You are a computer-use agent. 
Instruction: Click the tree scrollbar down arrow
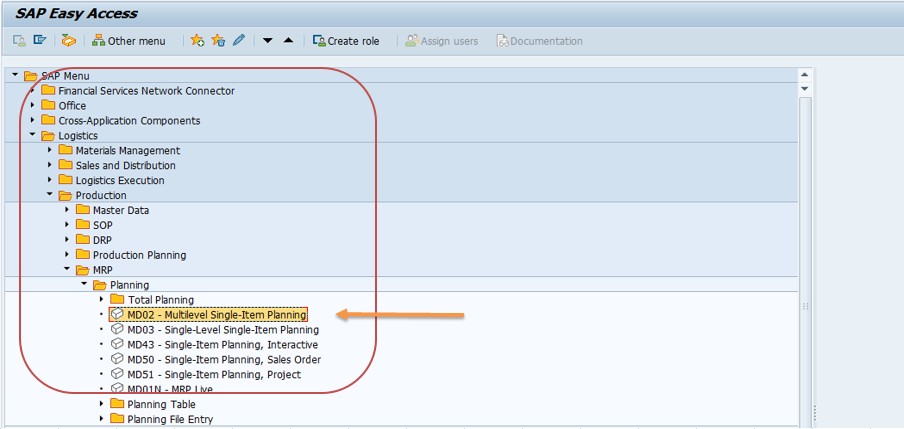[805, 89]
